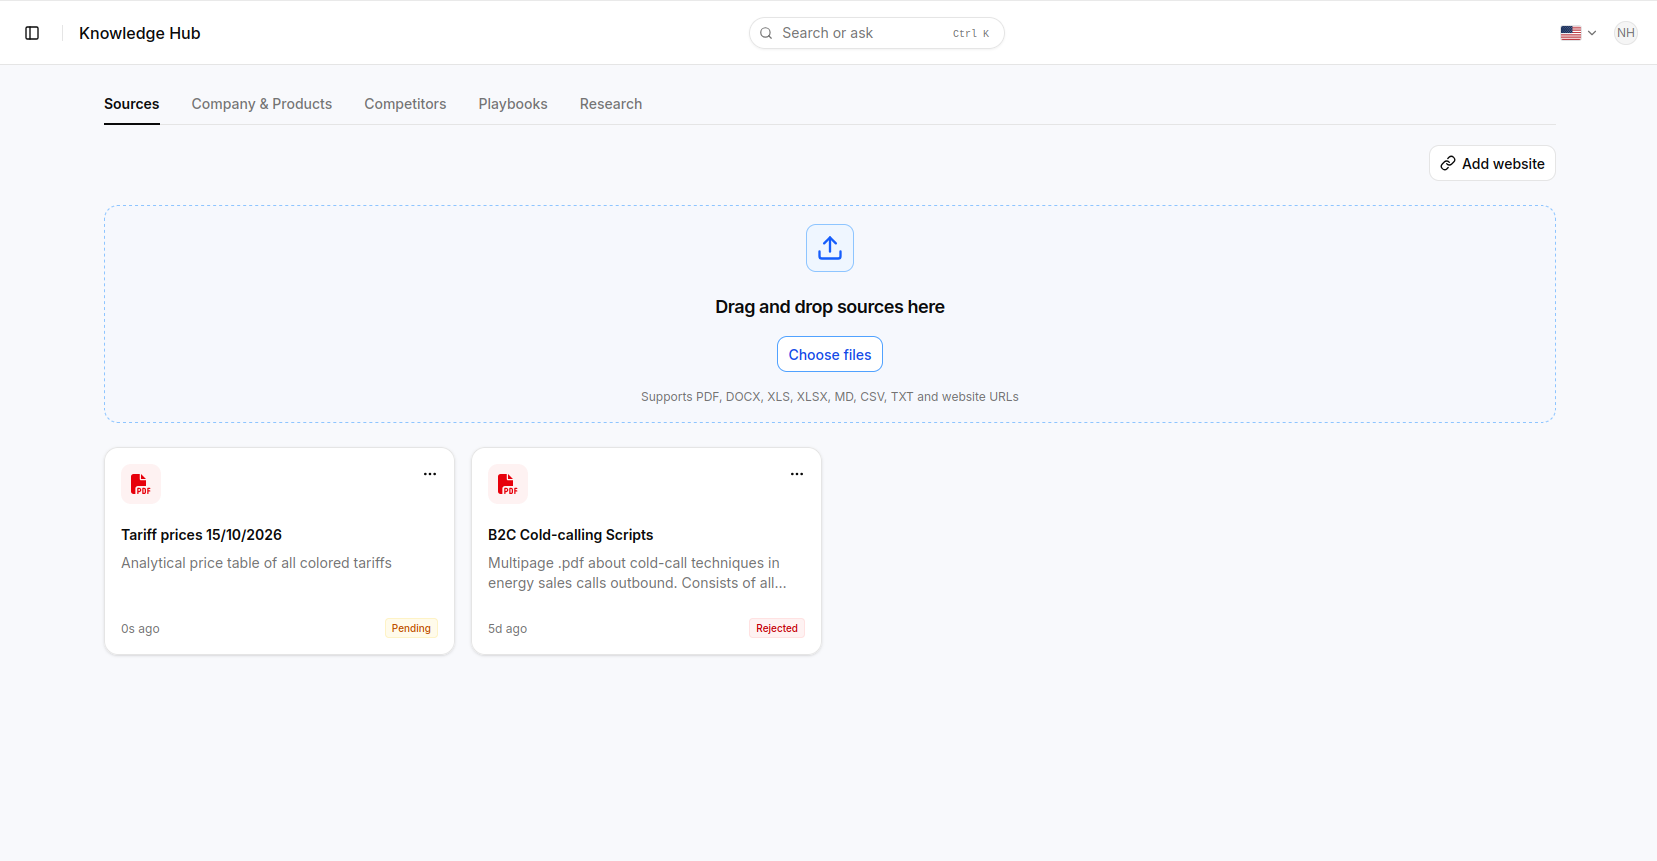Open the Tariff prices 15/10/2026 title
Viewport: 1657px width, 861px height.
click(x=202, y=535)
